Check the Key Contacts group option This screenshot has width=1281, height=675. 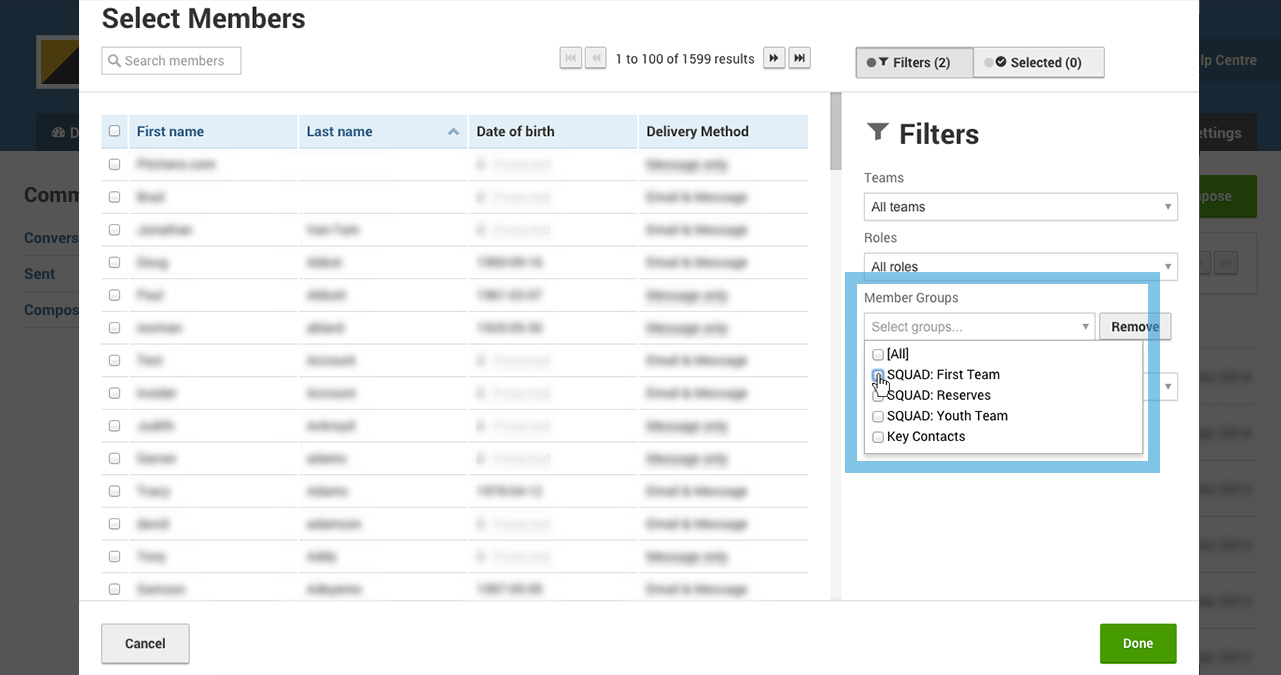point(878,437)
